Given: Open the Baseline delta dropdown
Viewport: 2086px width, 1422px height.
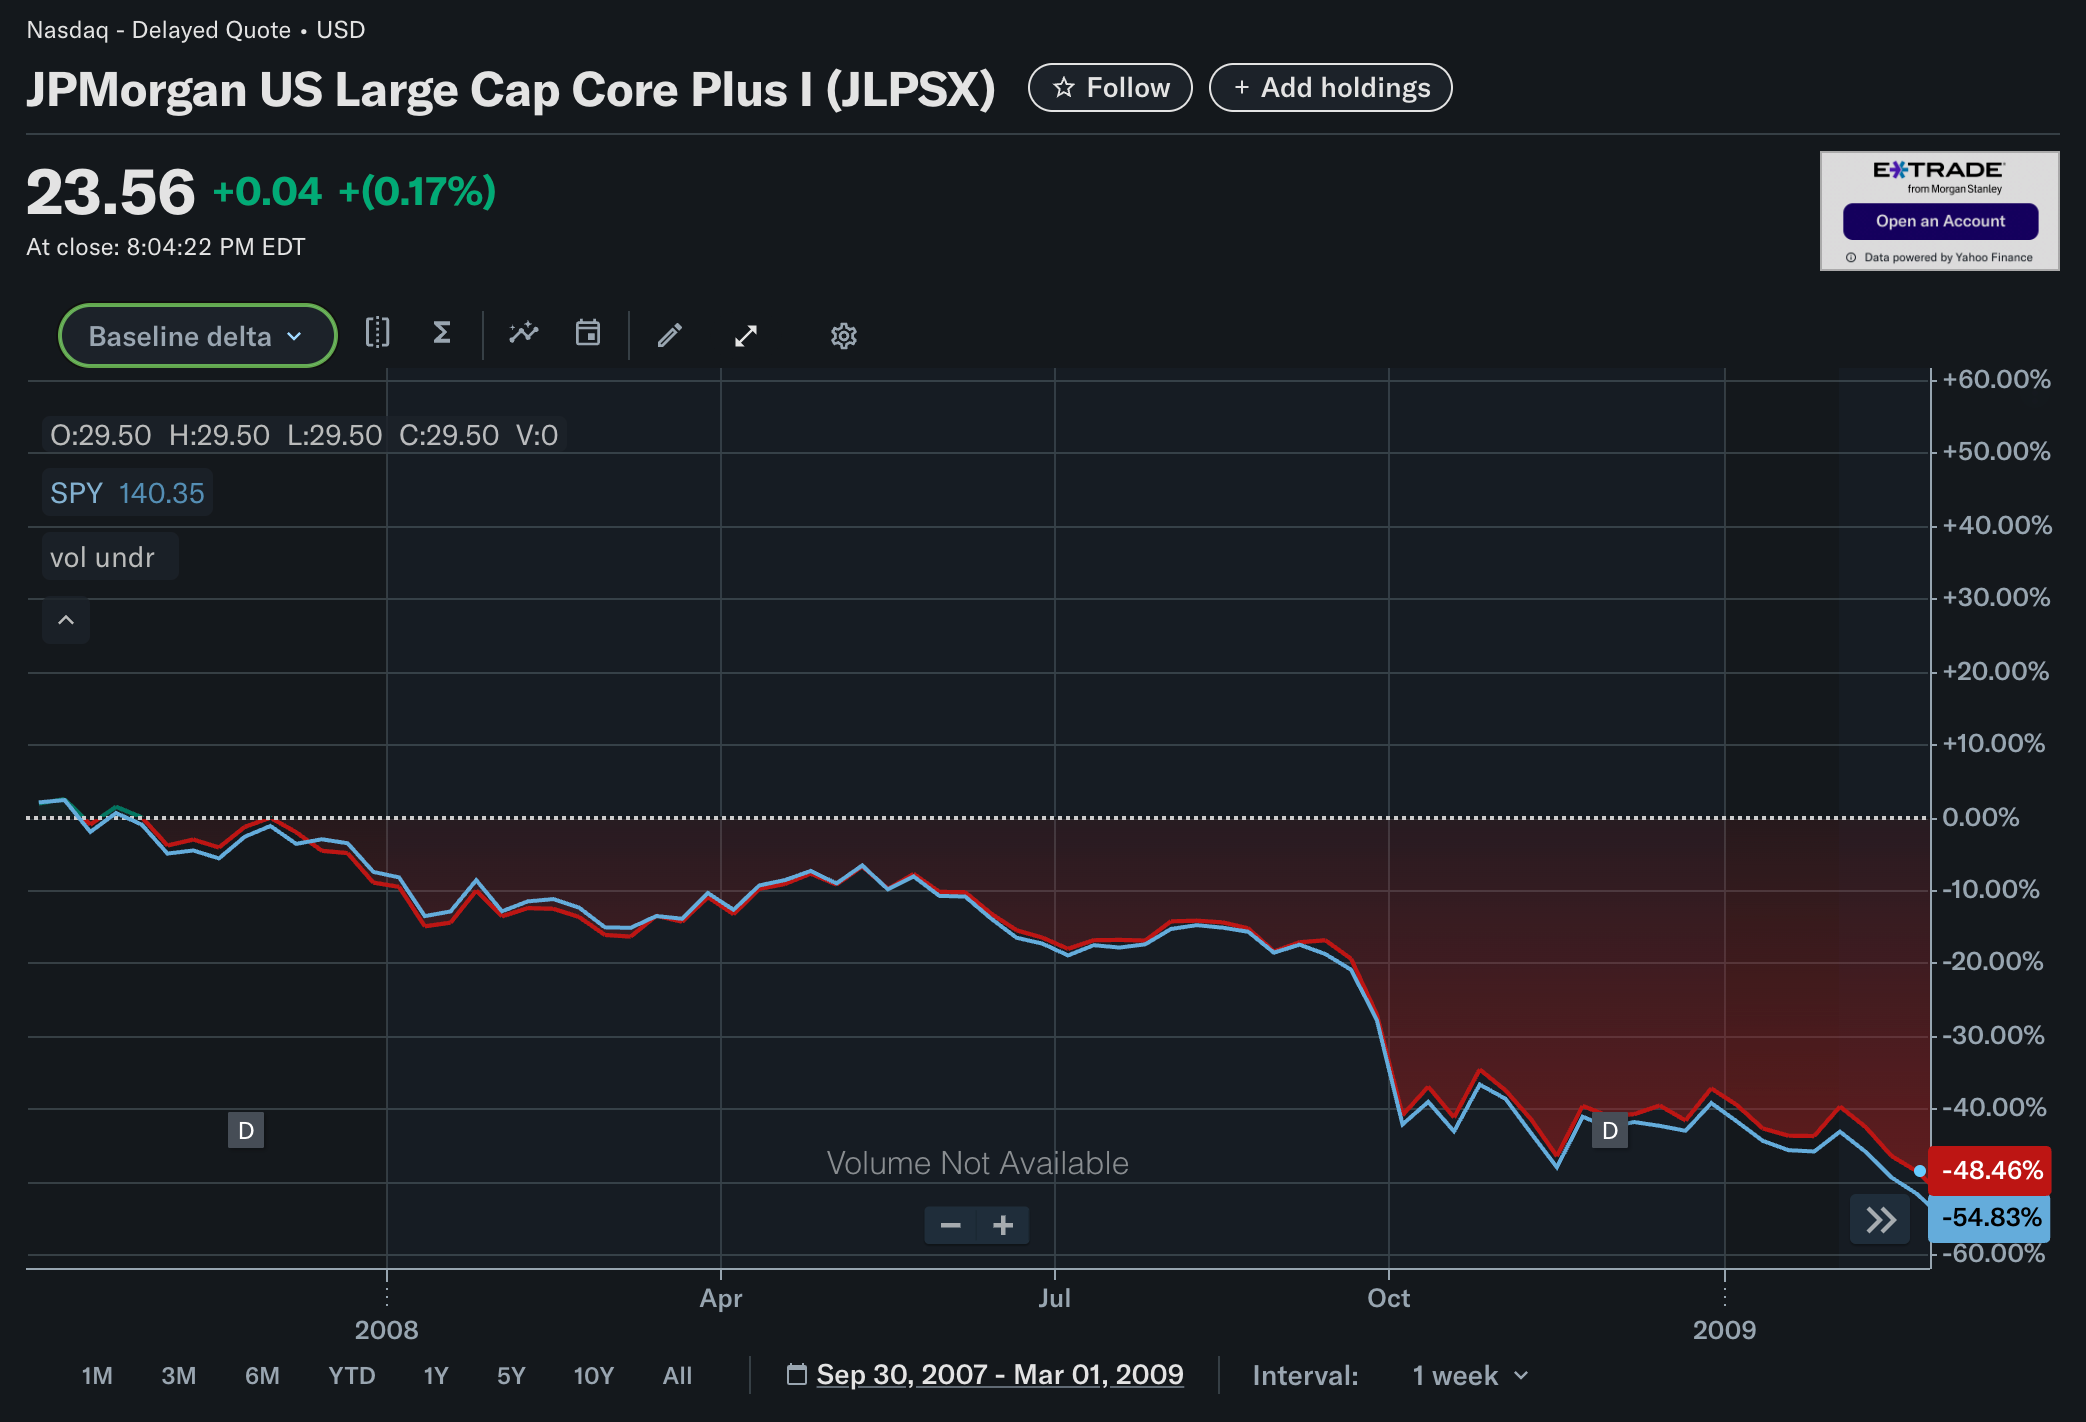Looking at the screenshot, I should [x=196, y=335].
